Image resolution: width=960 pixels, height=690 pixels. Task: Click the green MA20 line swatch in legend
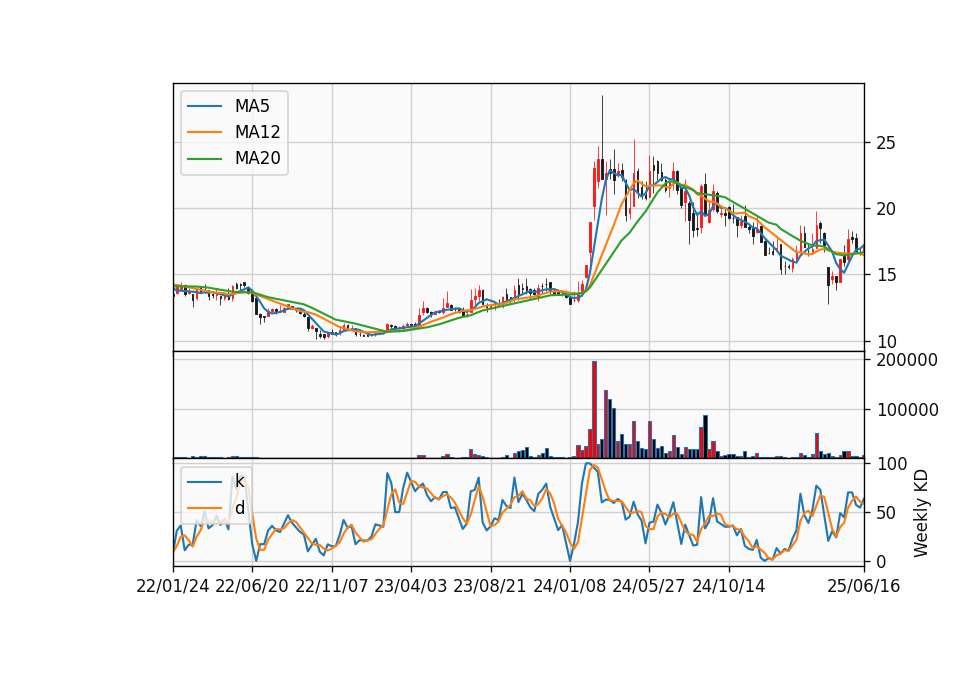[x=204, y=158]
